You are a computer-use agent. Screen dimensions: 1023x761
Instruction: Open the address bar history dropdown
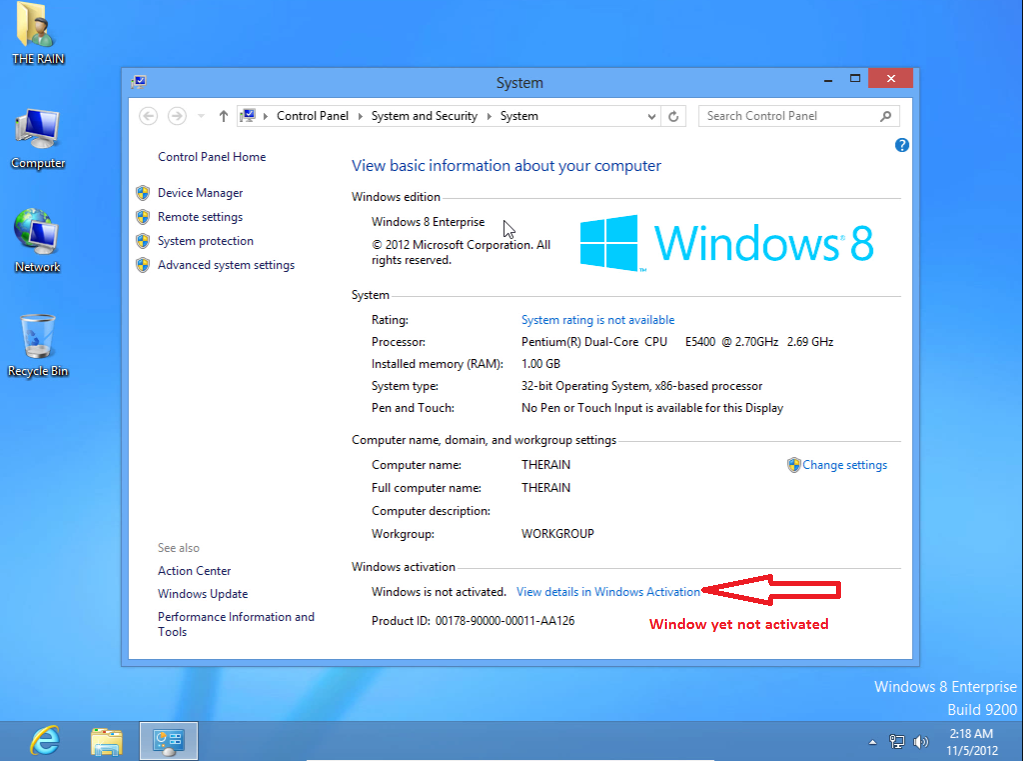651,116
